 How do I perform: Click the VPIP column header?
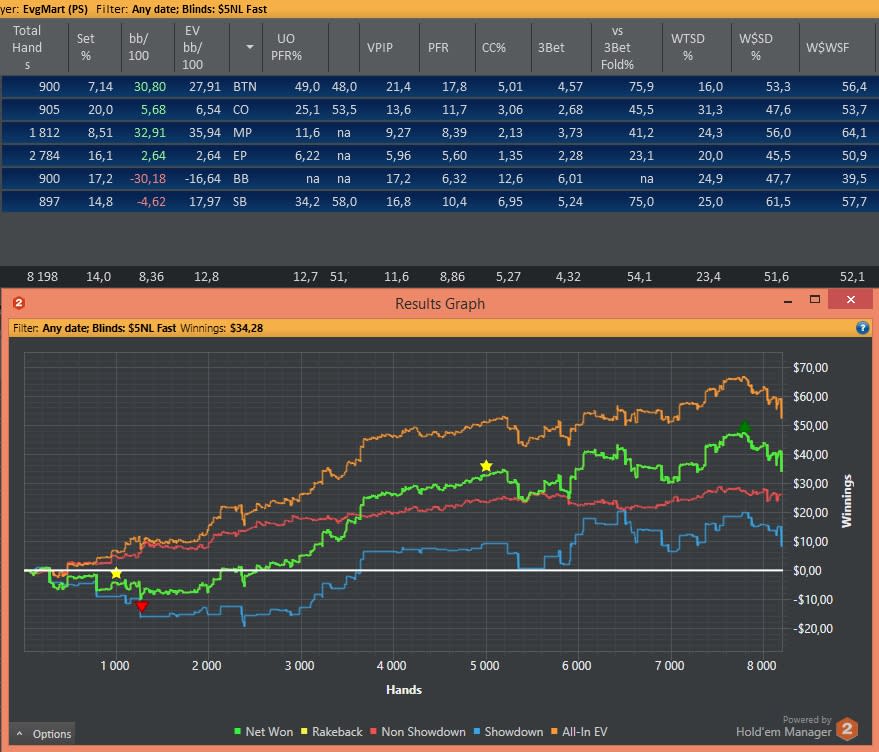380,48
